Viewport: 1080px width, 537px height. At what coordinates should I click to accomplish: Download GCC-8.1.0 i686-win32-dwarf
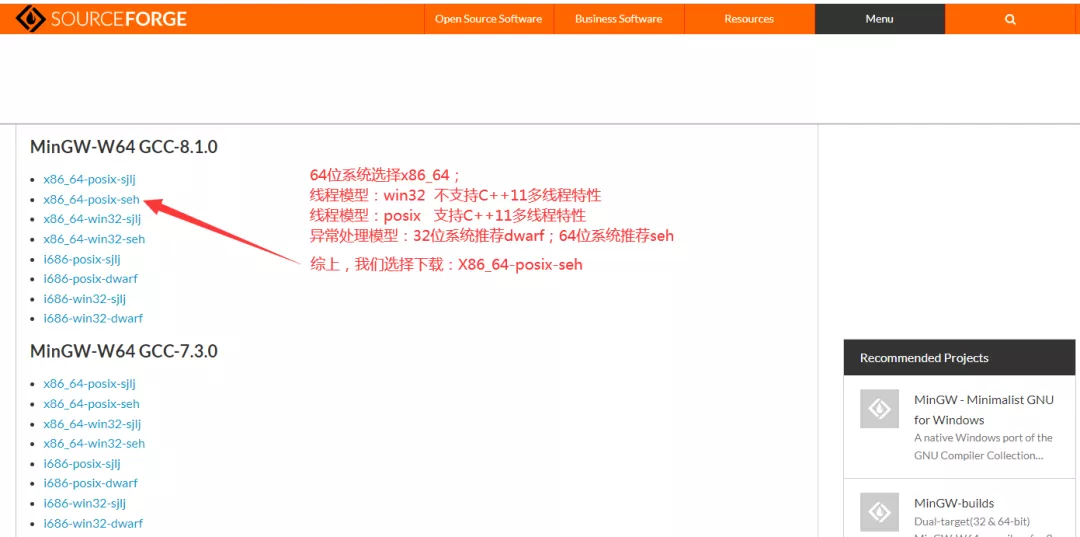93,319
